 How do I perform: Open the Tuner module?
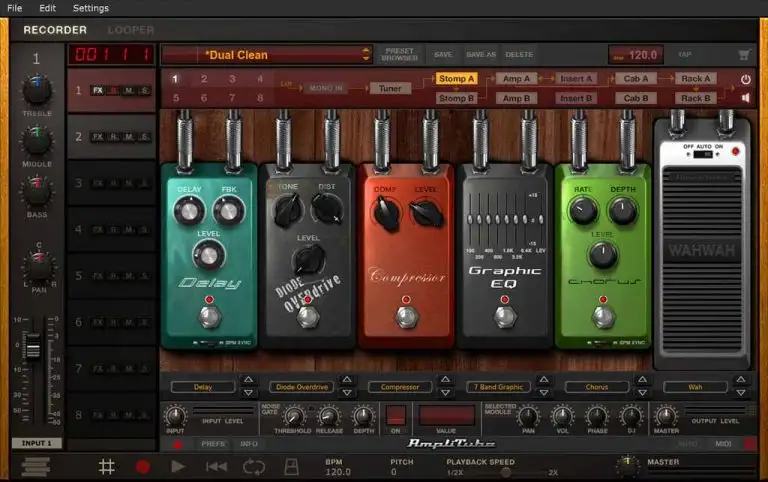(390, 88)
